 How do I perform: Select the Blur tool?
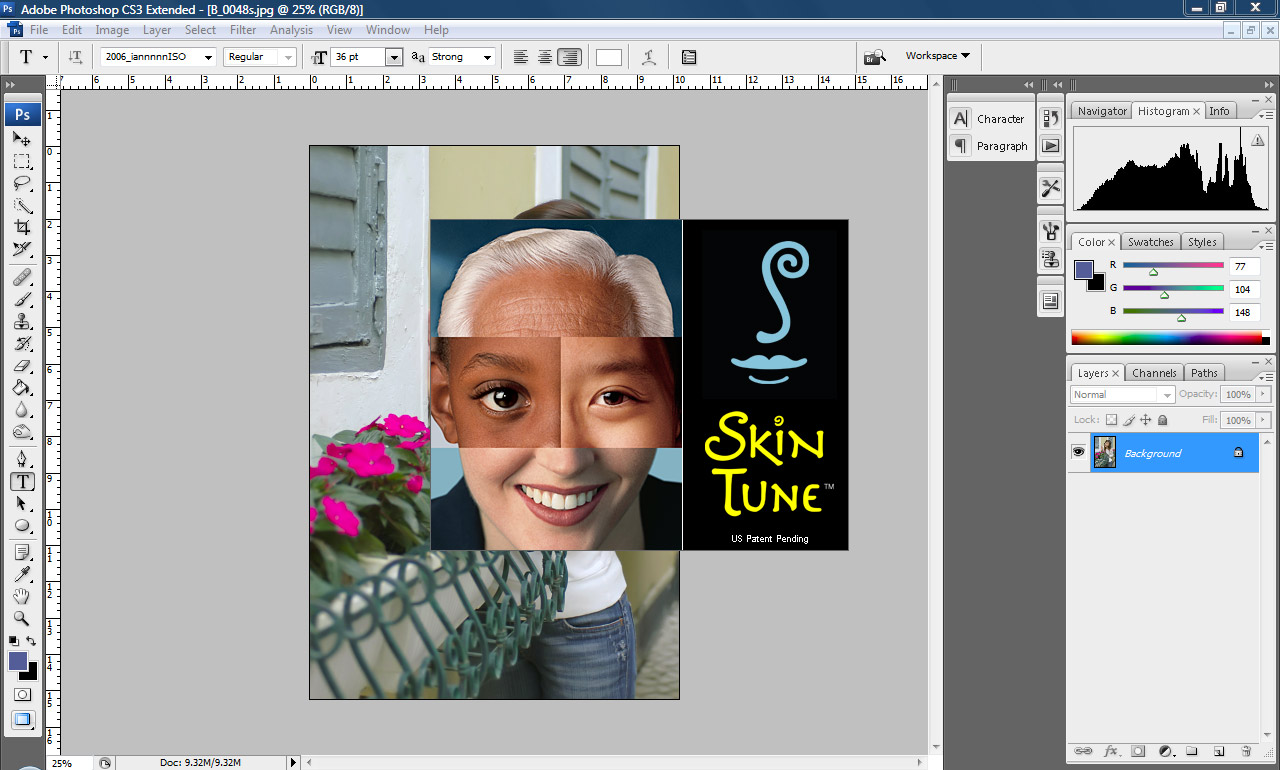point(22,409)
